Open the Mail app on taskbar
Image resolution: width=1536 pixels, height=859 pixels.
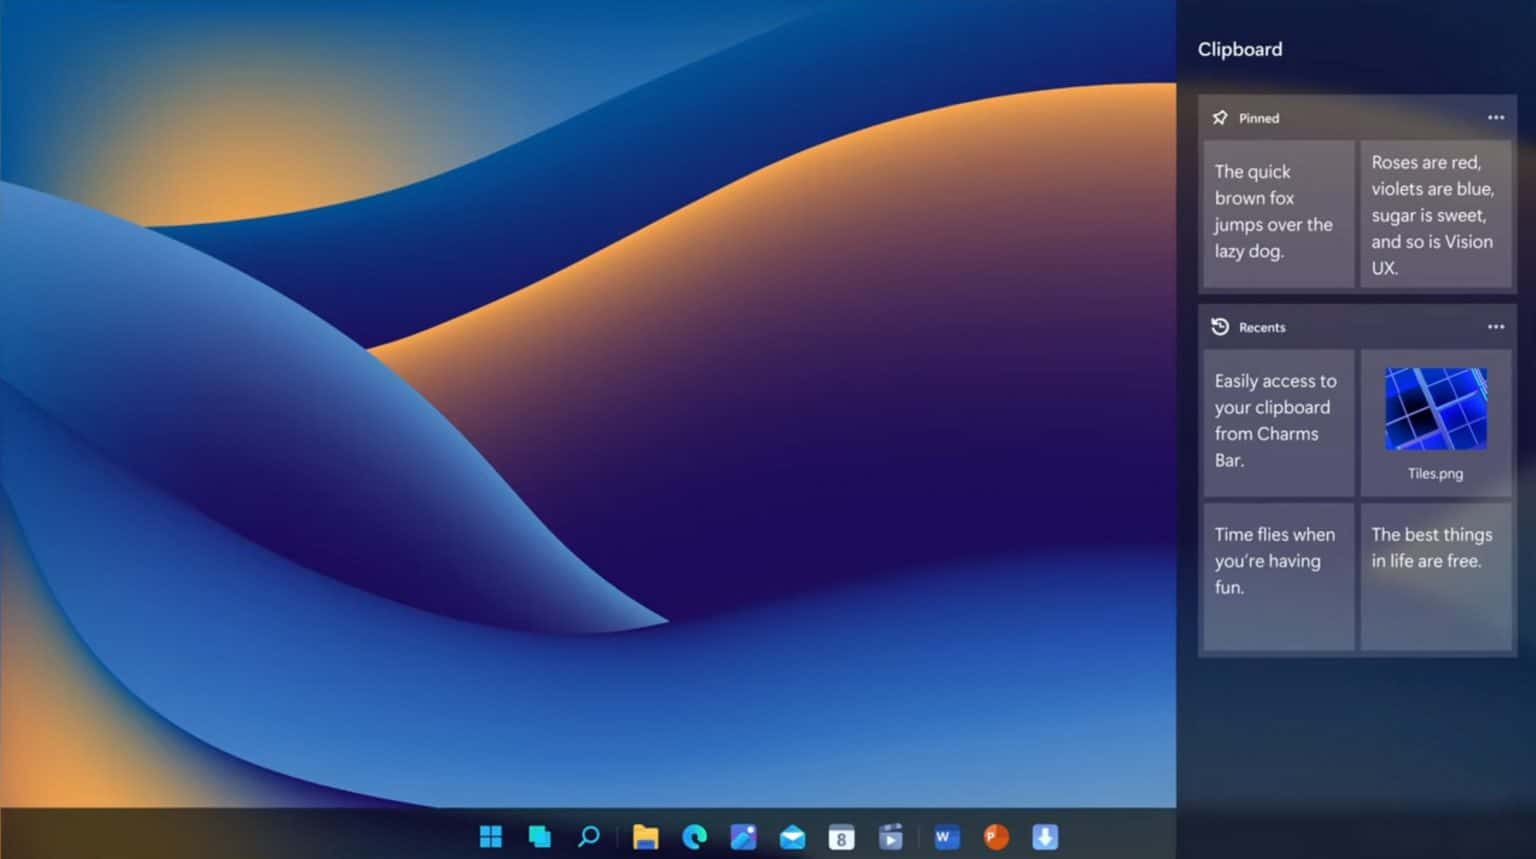pyautogui.click(x=792, y=836)
